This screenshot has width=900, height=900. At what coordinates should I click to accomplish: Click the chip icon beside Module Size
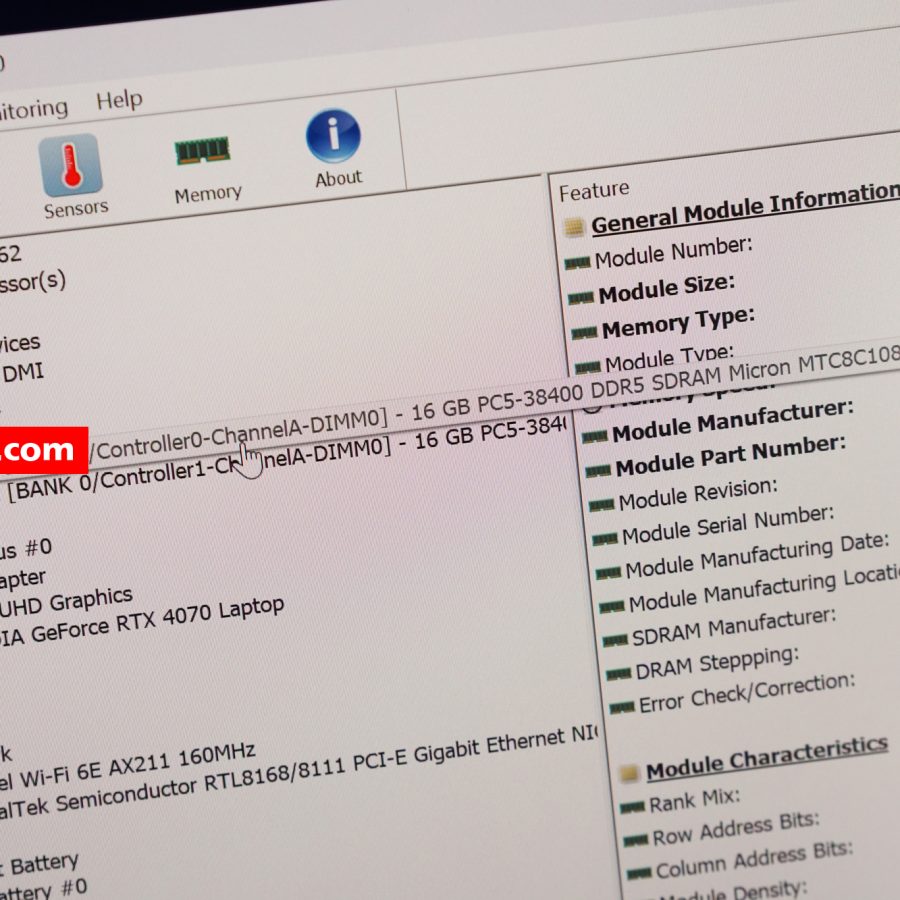581,298
